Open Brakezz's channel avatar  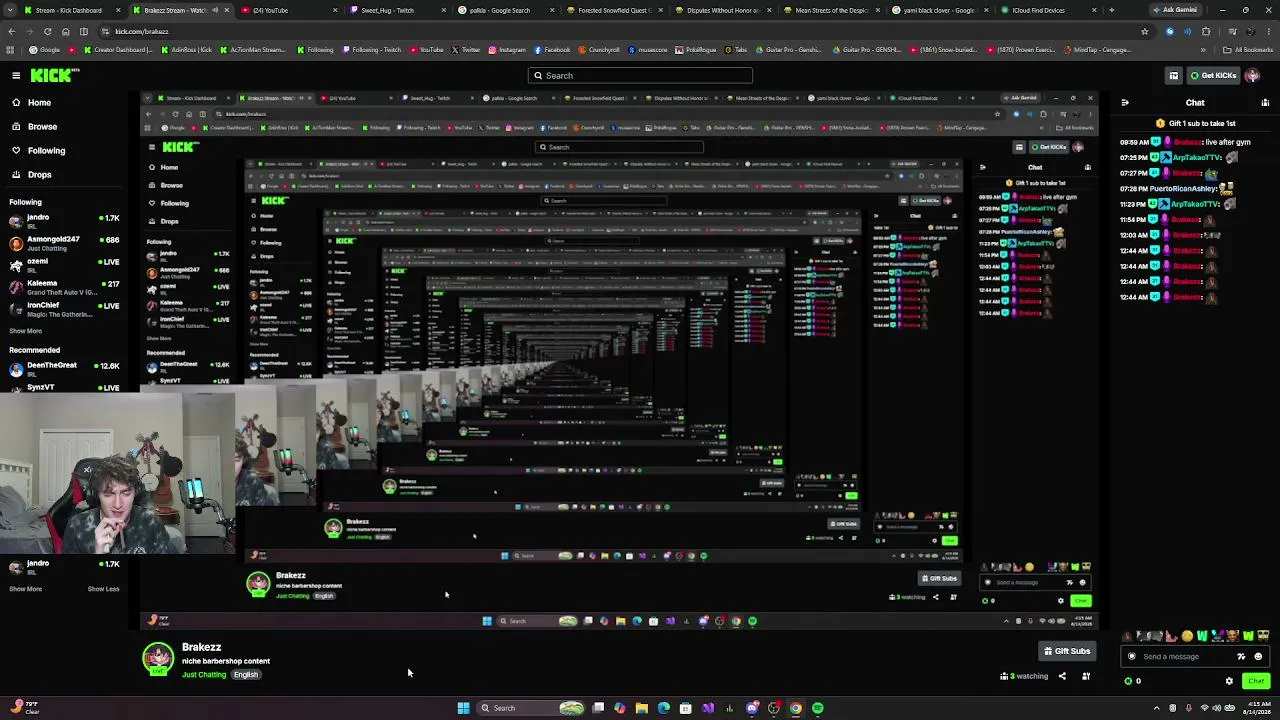158,660
